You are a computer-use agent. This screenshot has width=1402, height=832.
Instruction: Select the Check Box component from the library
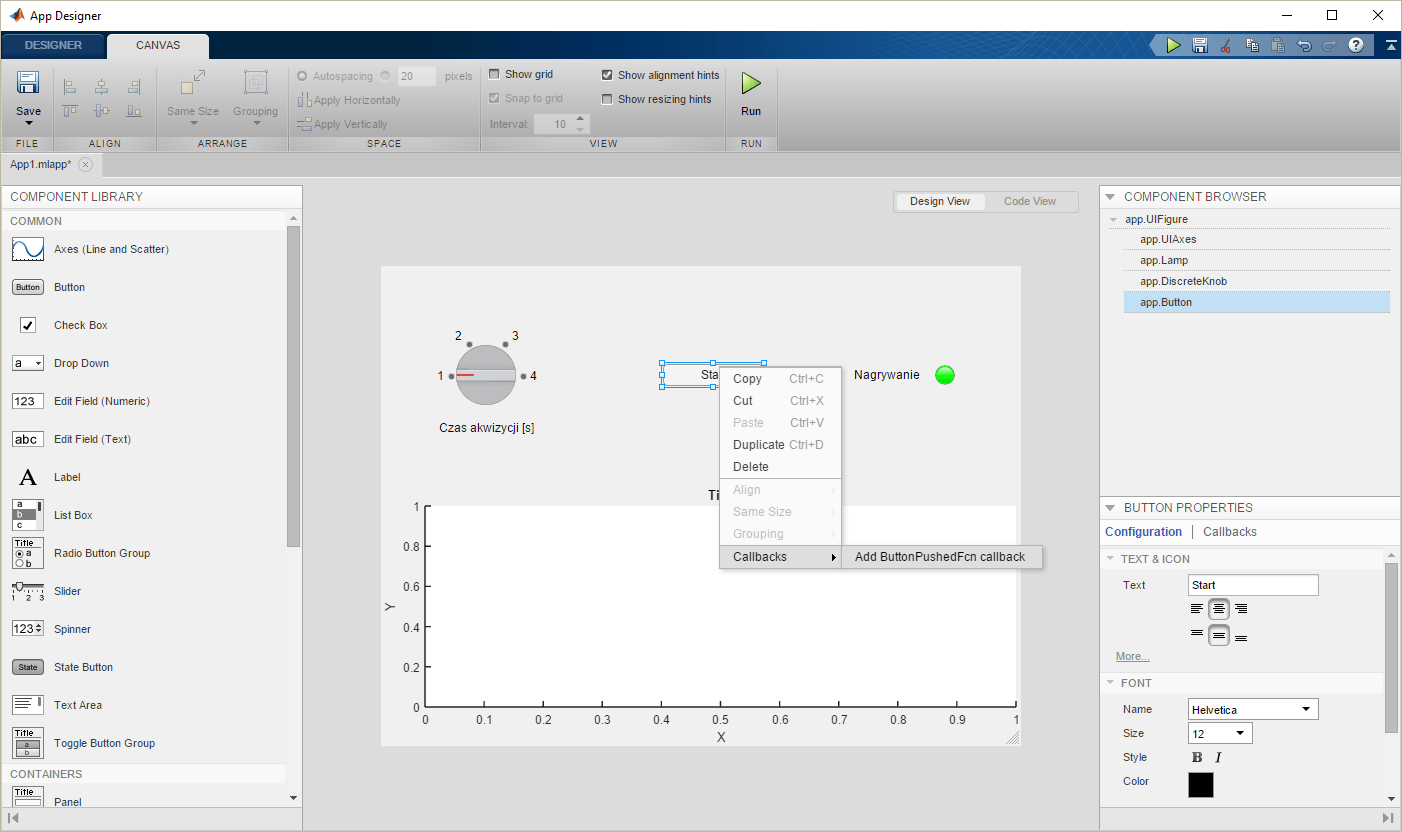coord(80,324)
